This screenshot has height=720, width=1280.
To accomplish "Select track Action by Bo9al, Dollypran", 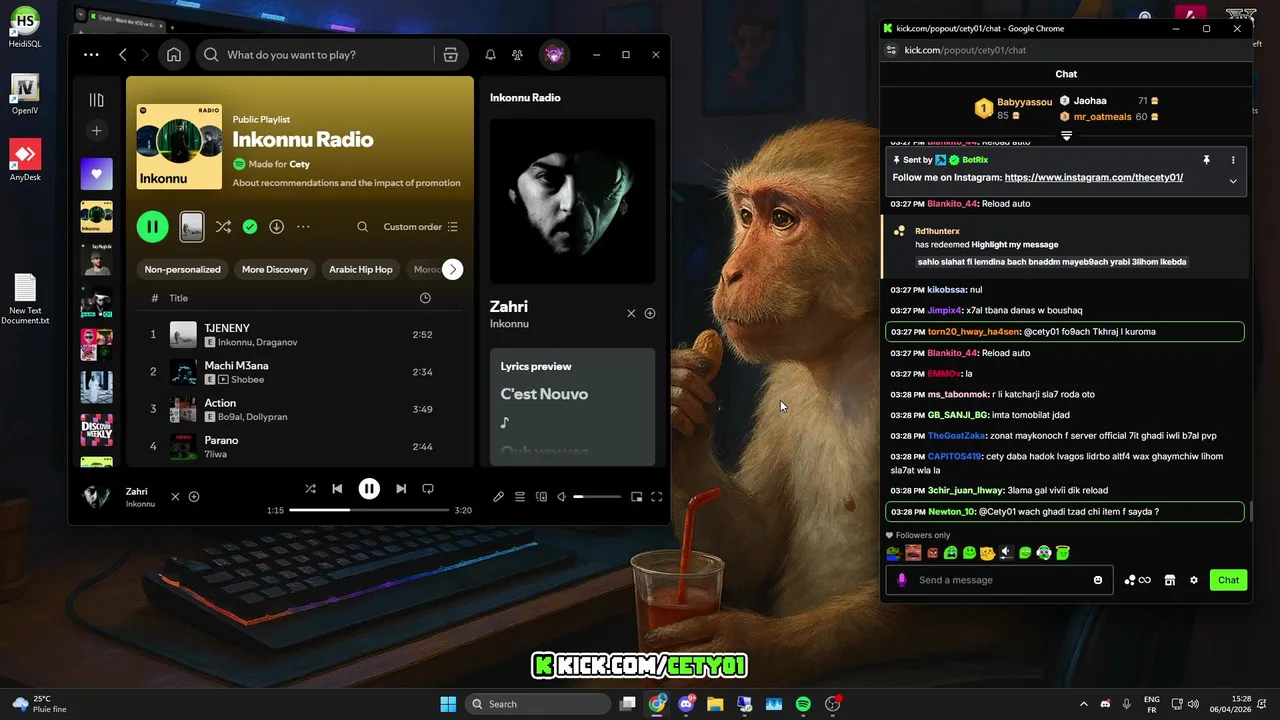I will pyautogui.click(x=301, y=409).
